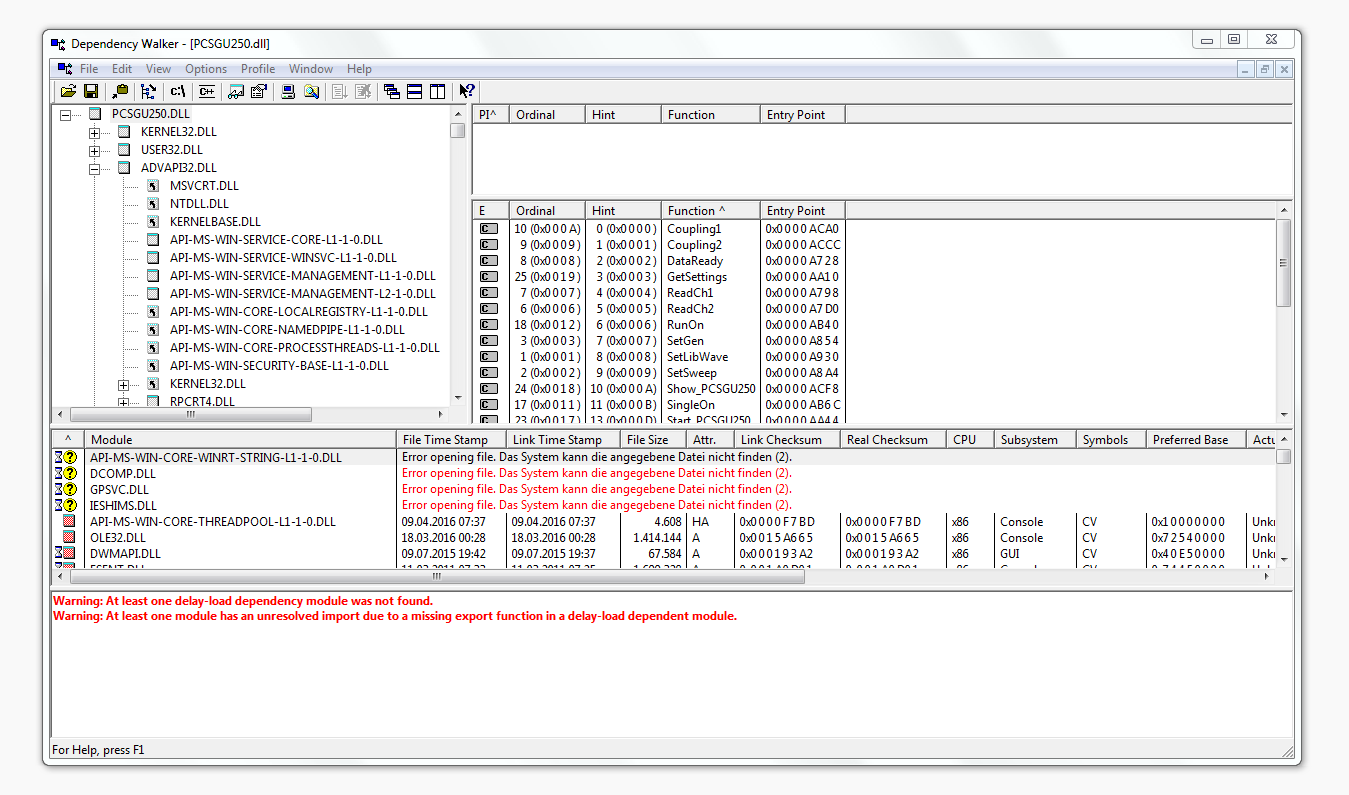Click the tree pane horizontal scrollbar
The image size is (1349, 795).
tap(250, 414)
